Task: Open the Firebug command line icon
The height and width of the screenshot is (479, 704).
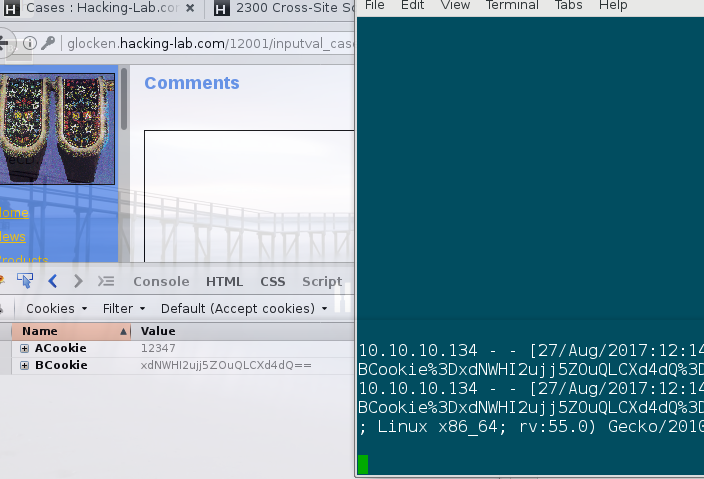Action: point(106,281)
